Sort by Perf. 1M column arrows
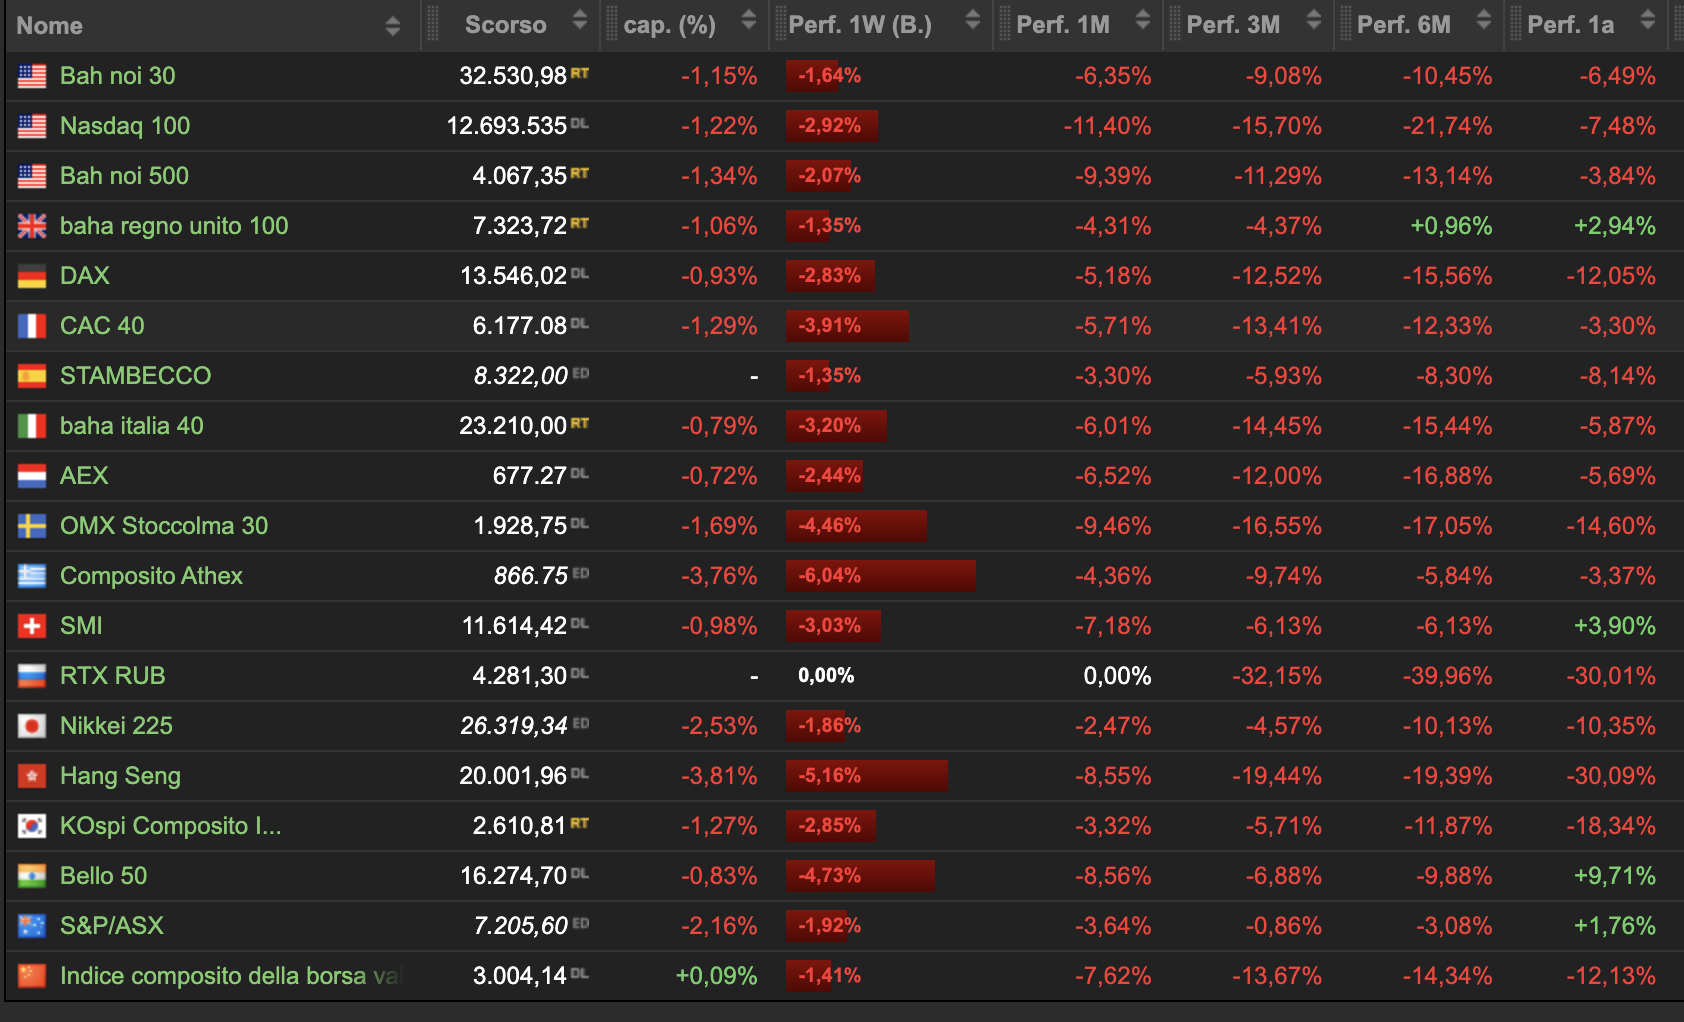Screen dimensions: 1684x1022 1143,20
